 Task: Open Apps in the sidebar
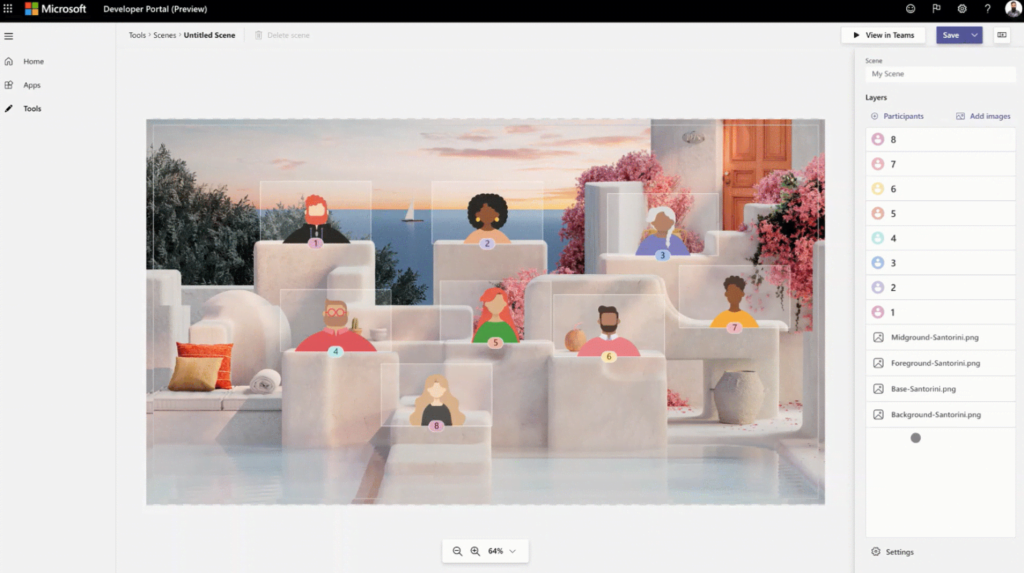(32, 85)
